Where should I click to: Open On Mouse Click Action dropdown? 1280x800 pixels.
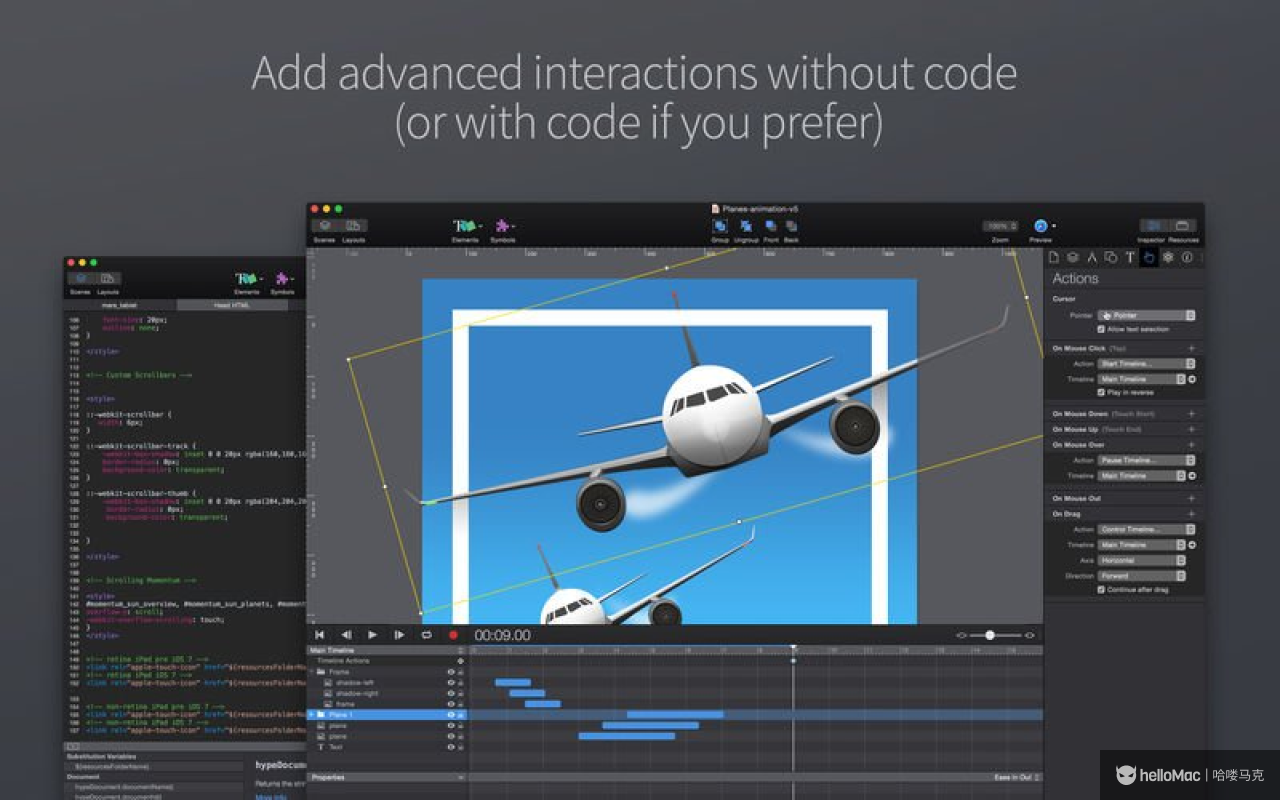tap(1146, 364)
